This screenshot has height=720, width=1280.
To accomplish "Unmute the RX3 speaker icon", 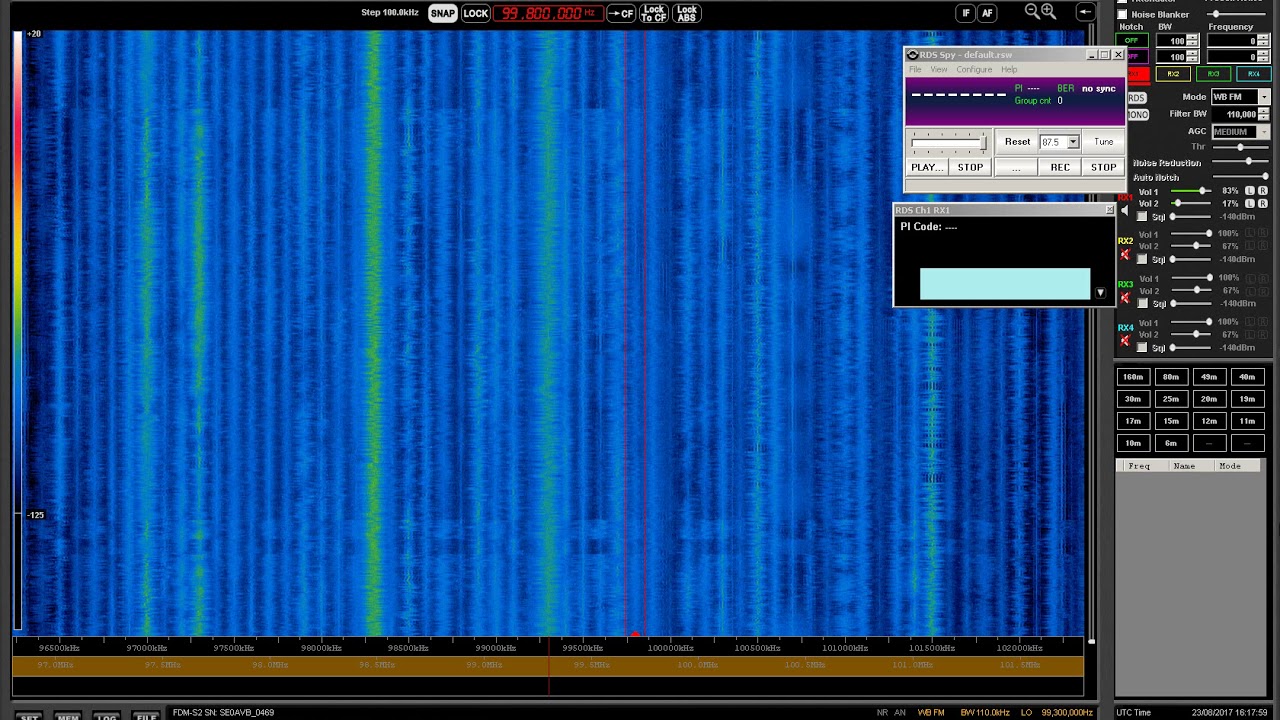I will (1125, 298).
